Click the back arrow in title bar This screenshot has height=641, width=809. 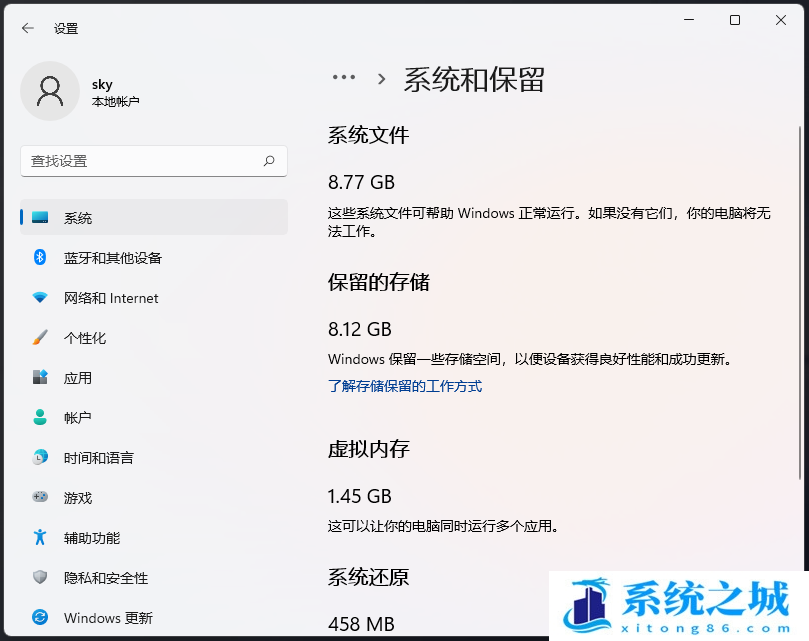pyautogui.click(x=28, y=29)
